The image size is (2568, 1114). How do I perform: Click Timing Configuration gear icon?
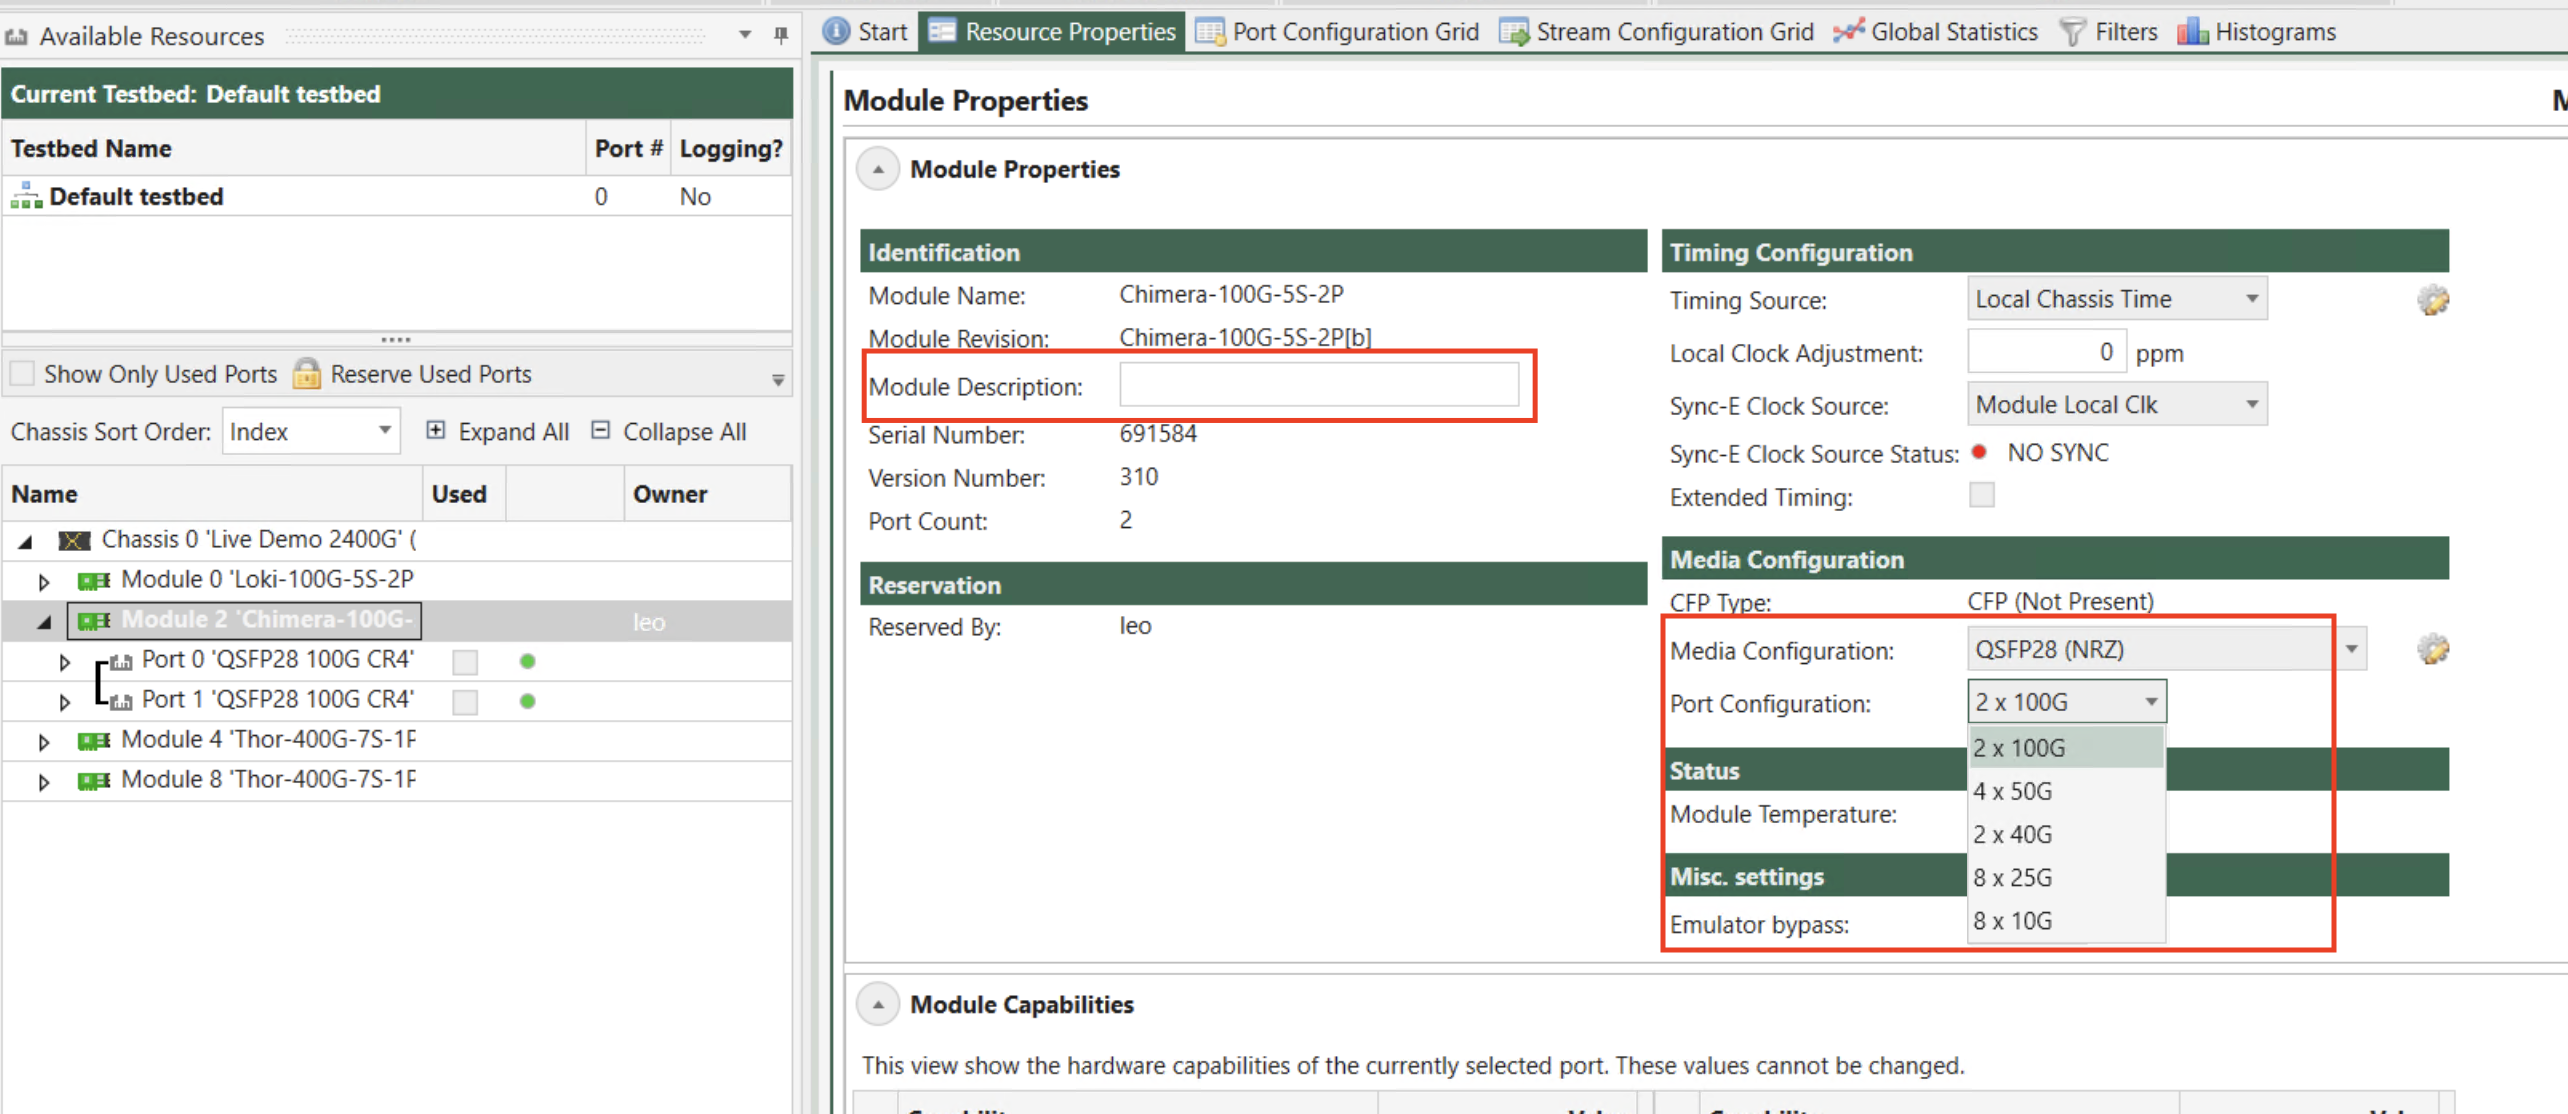click(2433, 299)
